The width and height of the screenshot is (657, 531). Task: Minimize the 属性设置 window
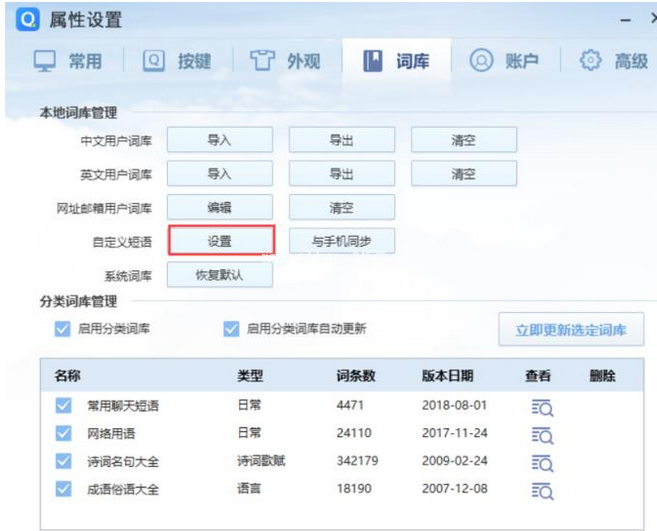[x=625, y=20]
